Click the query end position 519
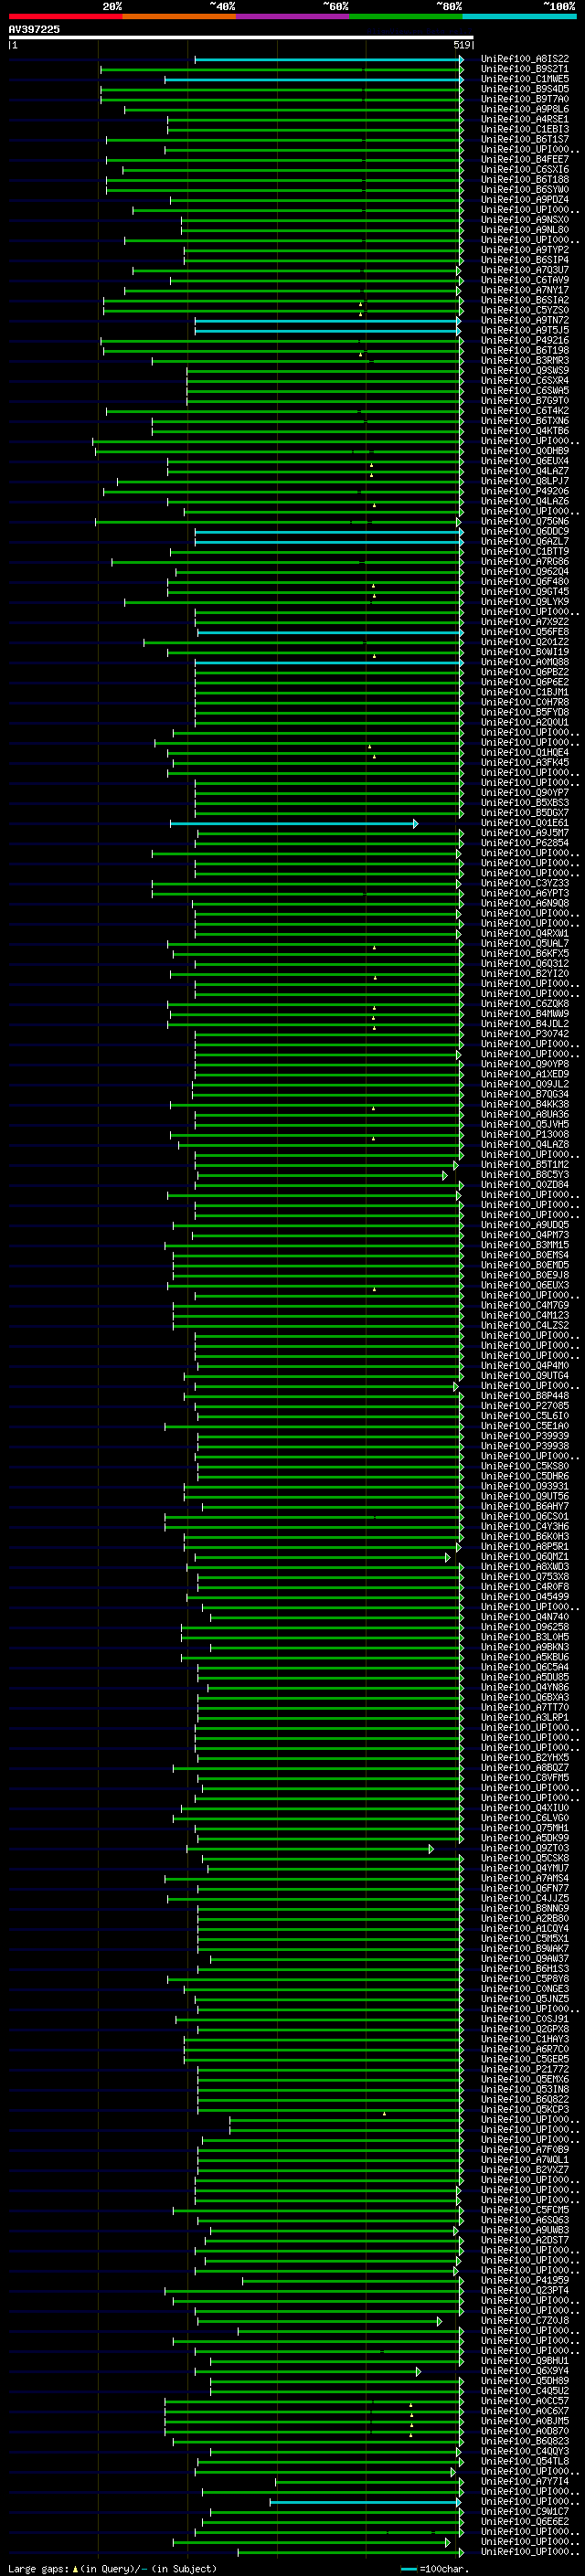 (x=461, y=45)
